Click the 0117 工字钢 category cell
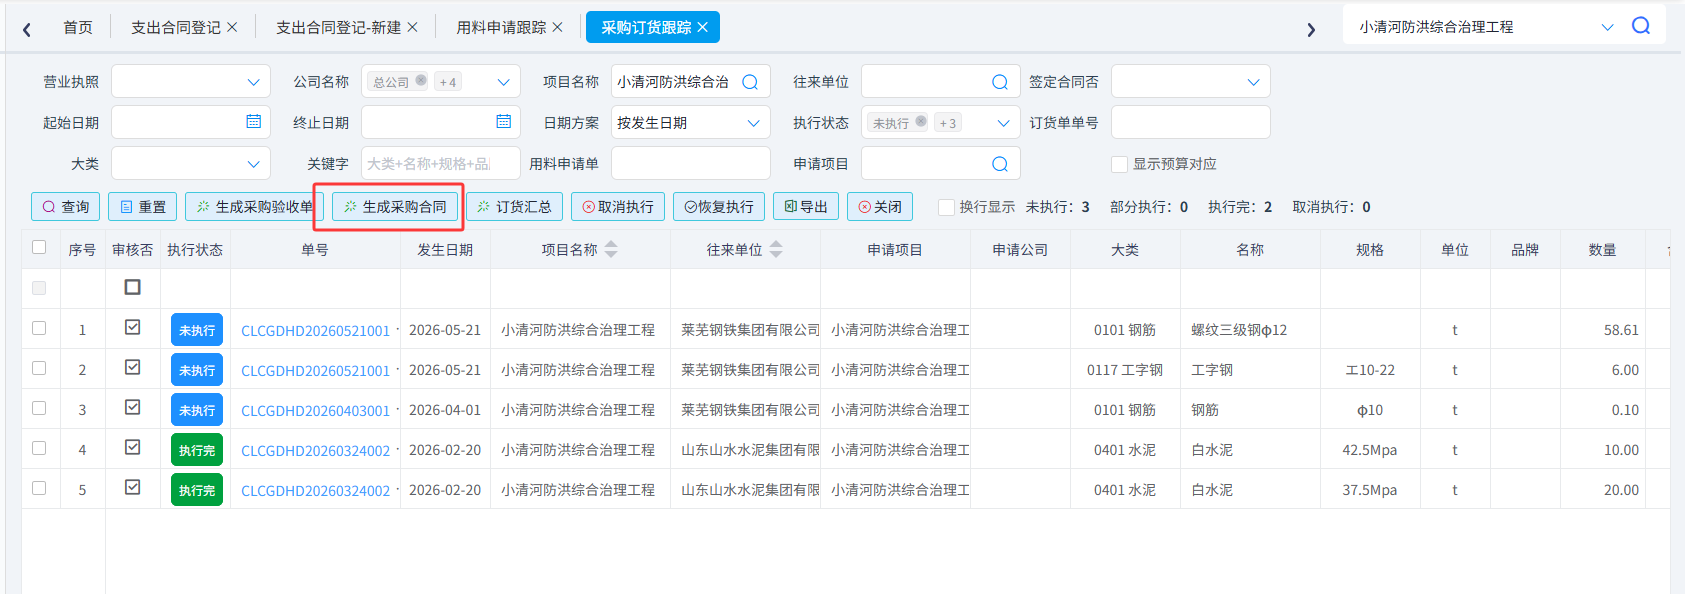 pyautogui.click(x=1125, y=370)
